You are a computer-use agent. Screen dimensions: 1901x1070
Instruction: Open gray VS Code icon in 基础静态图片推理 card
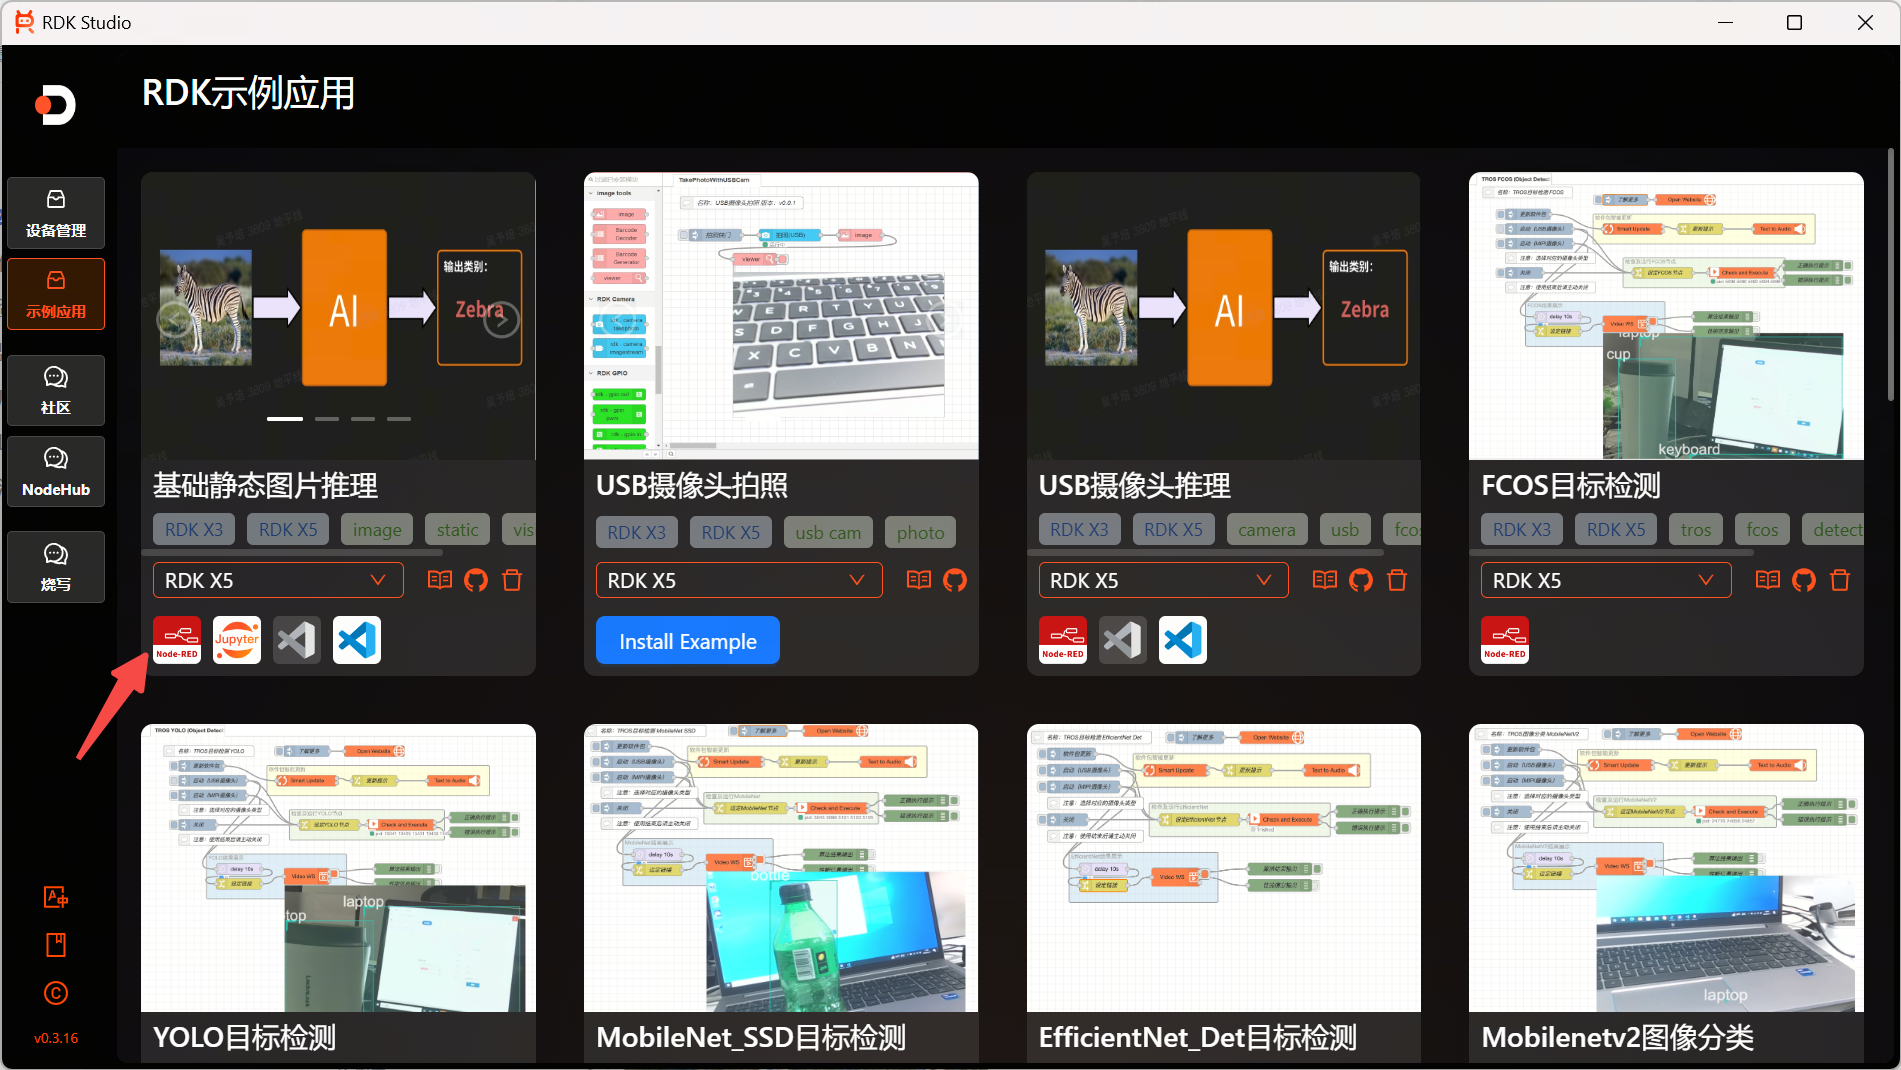click(297, 640)
